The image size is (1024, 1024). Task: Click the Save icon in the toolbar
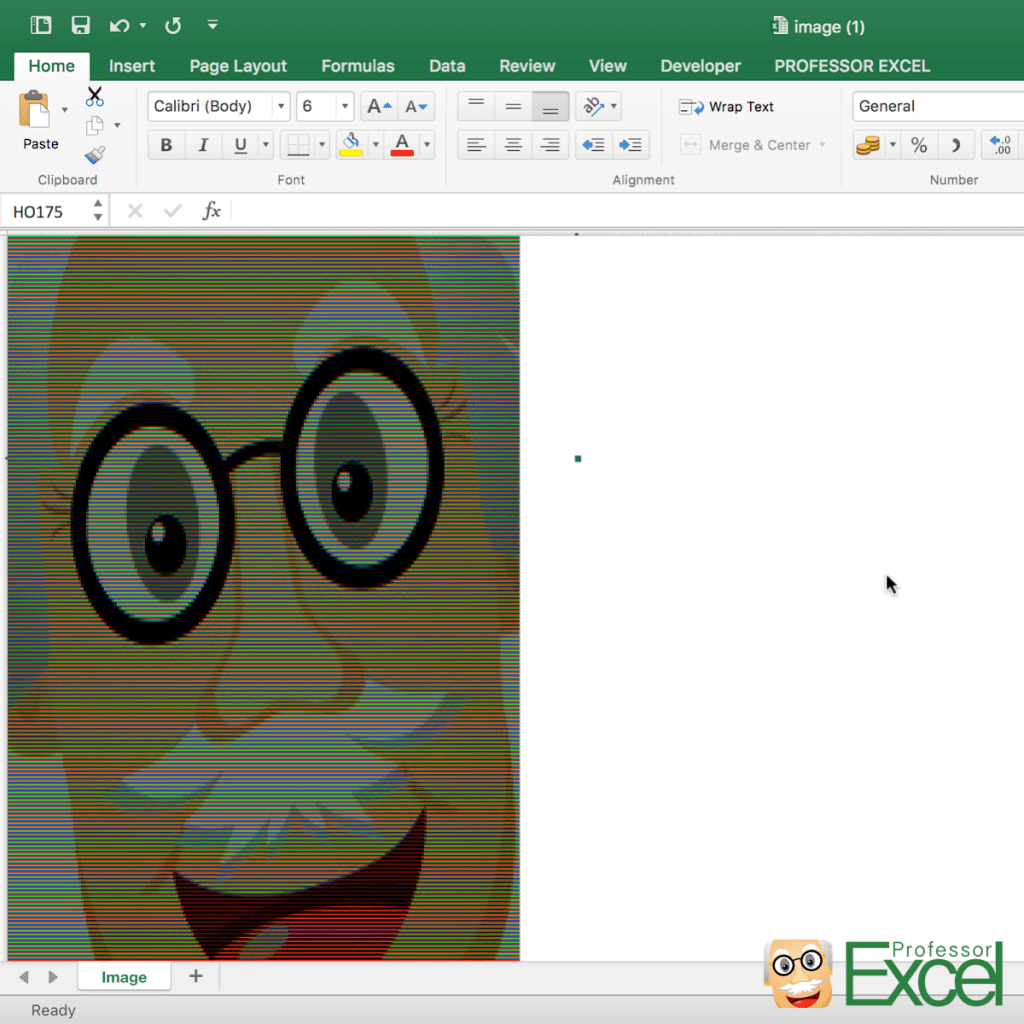point(80,25)
